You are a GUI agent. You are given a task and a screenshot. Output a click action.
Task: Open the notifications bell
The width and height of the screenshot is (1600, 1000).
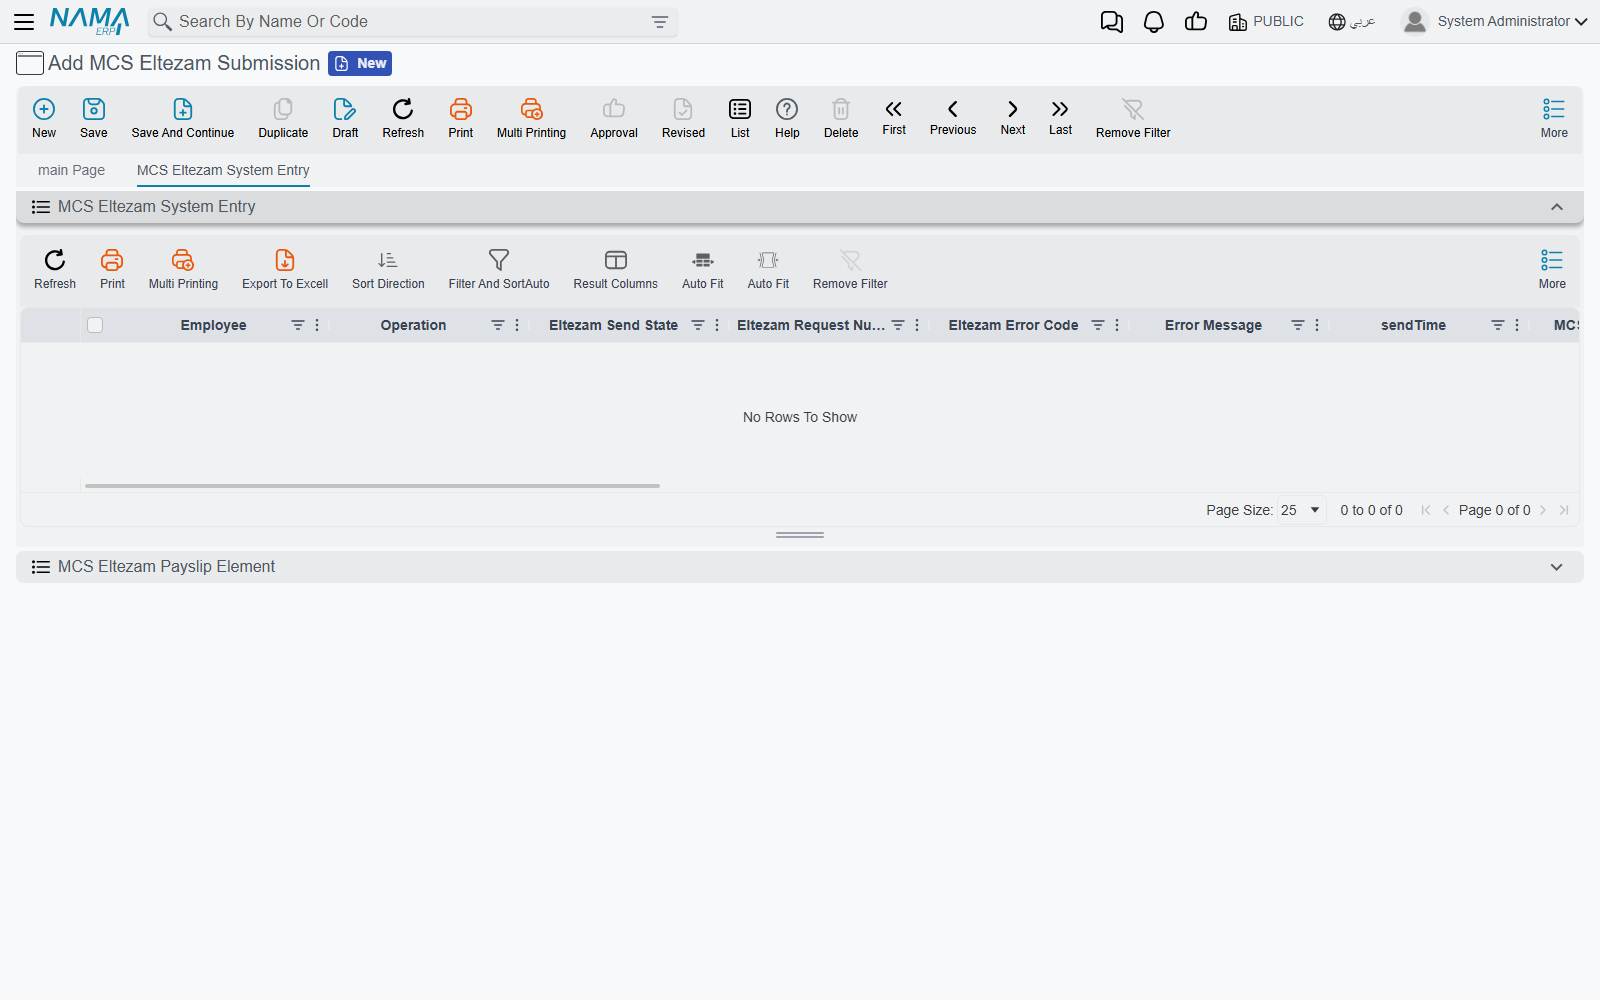(1154, 22)
